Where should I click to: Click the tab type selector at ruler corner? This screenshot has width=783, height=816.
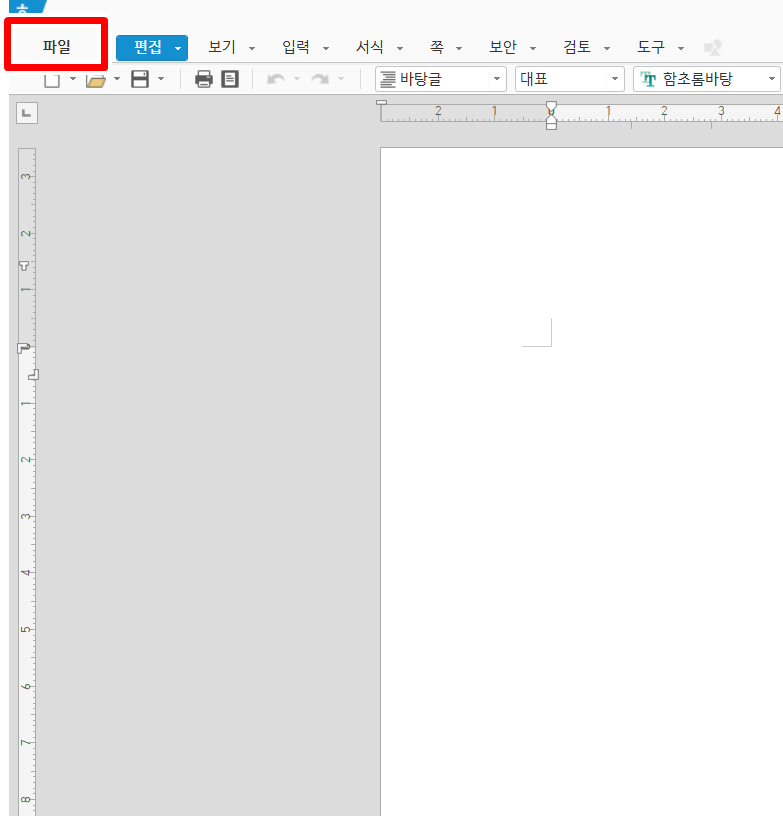(27, 113)
